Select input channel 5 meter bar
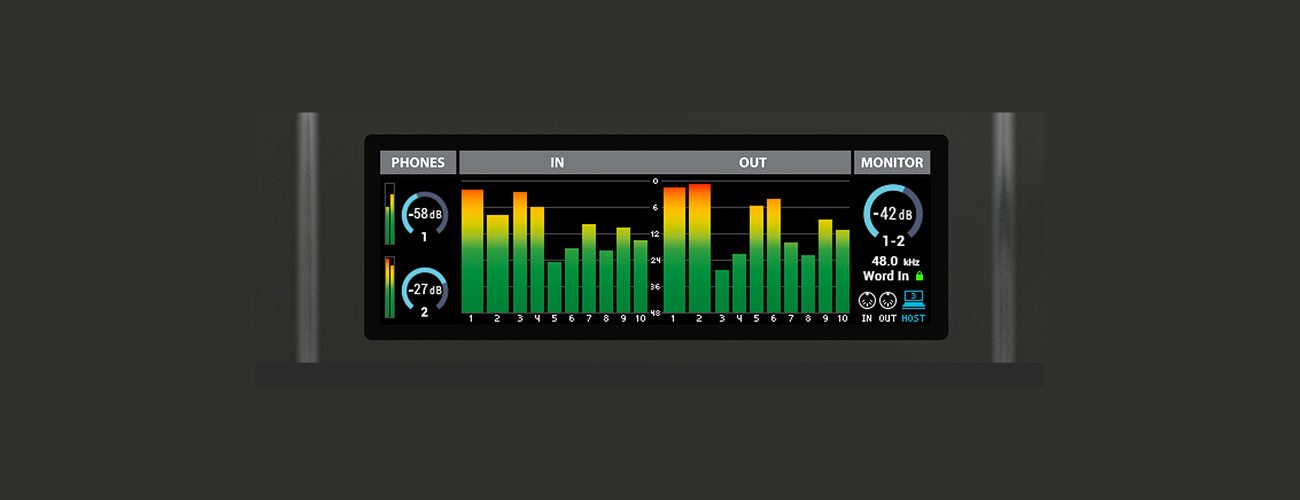 pos(554,287)
